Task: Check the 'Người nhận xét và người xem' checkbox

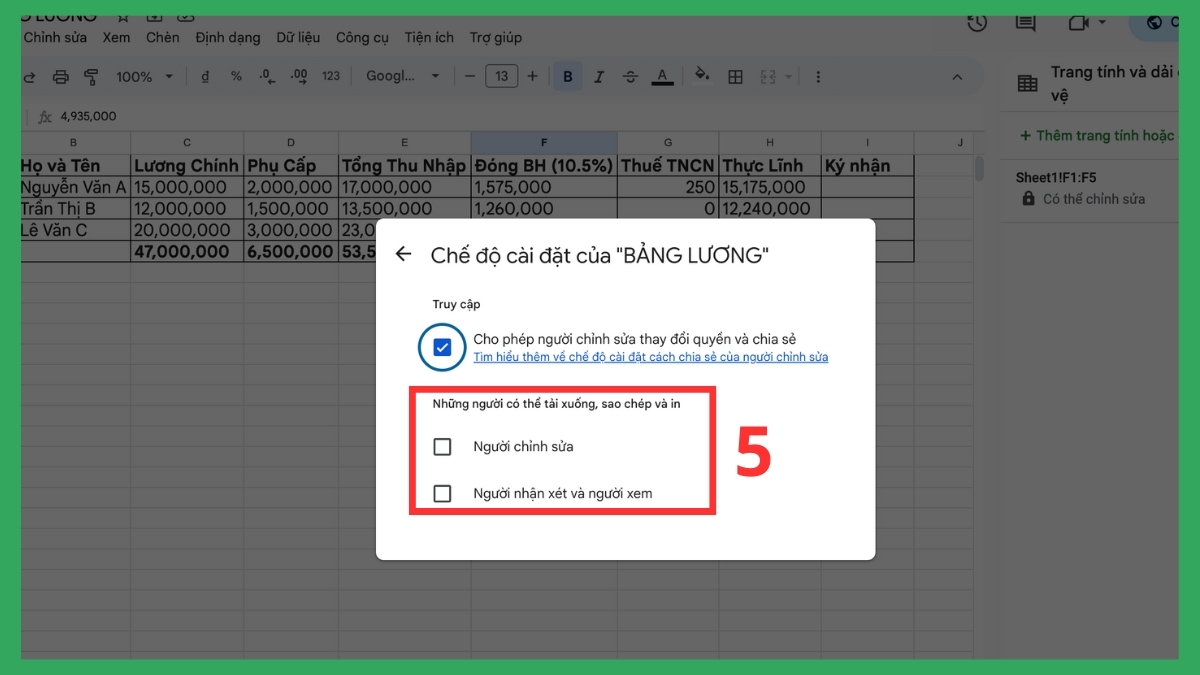Action: (x=442, y=493)
